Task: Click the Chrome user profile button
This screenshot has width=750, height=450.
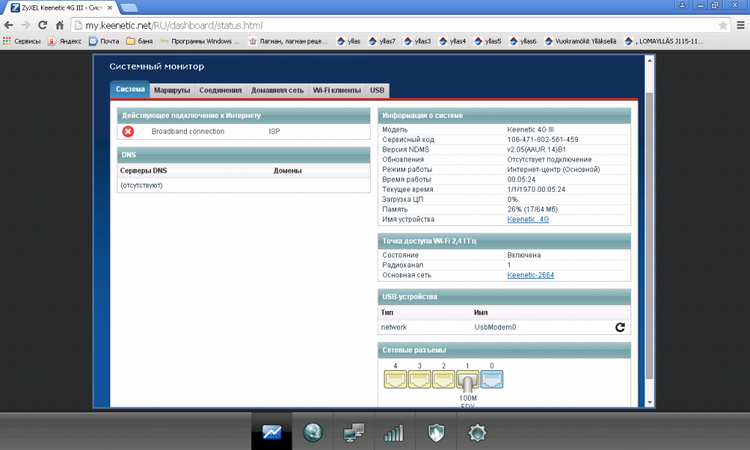Action: (x=682, y=5)
